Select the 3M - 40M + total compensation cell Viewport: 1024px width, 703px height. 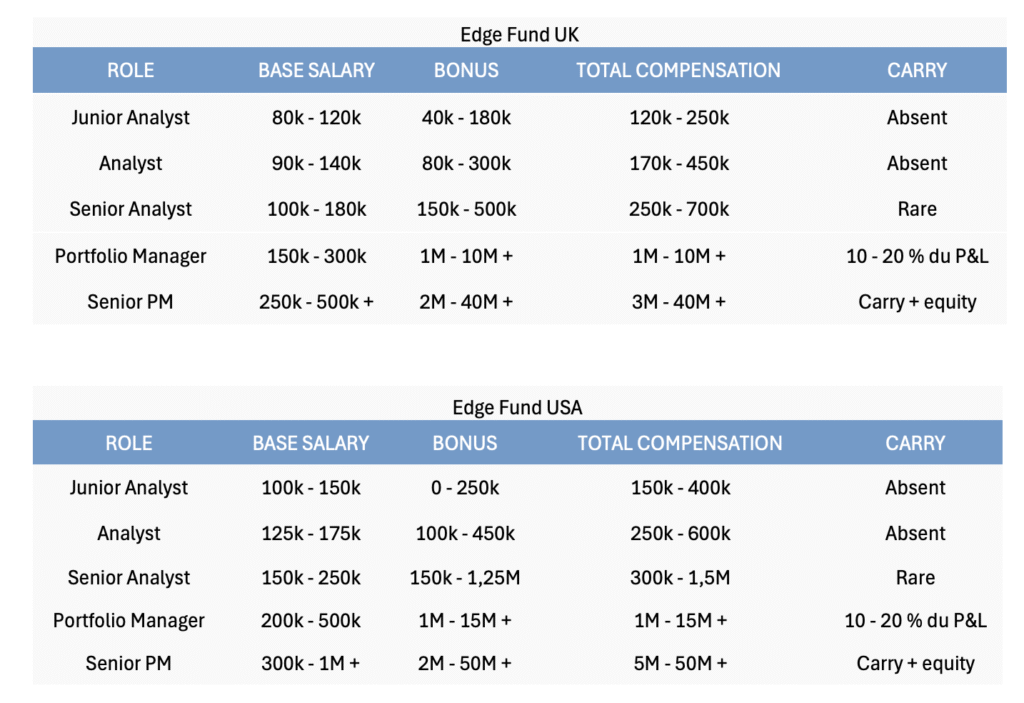678,302
